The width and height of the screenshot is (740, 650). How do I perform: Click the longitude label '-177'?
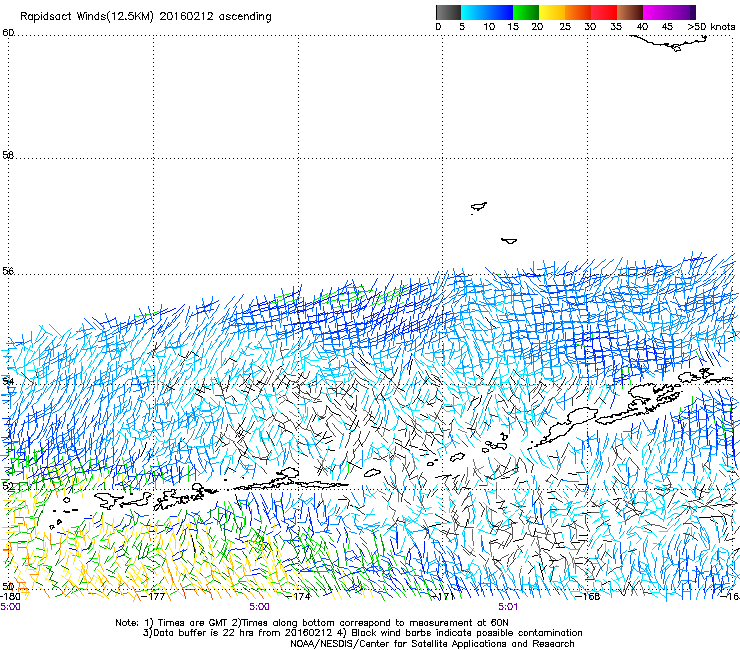tap(153, 596)
